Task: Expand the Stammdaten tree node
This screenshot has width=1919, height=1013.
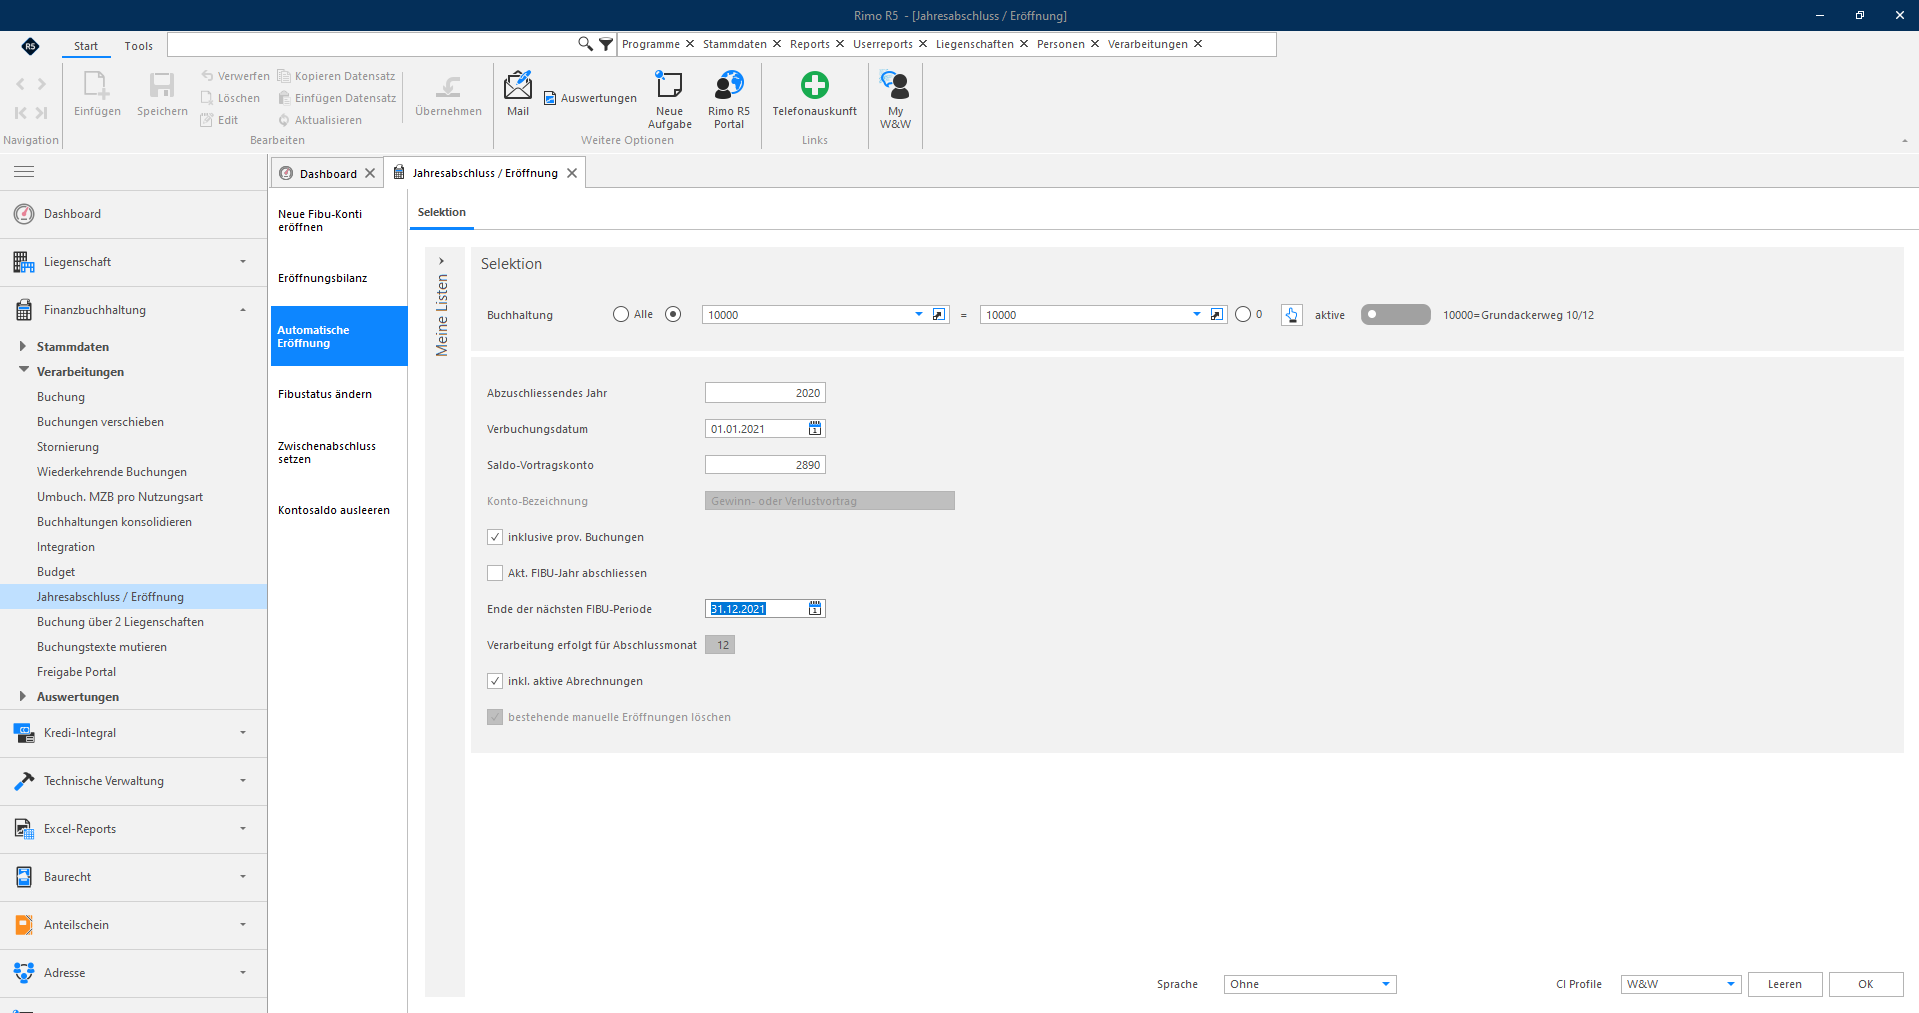Action: (x=23, y=346)
